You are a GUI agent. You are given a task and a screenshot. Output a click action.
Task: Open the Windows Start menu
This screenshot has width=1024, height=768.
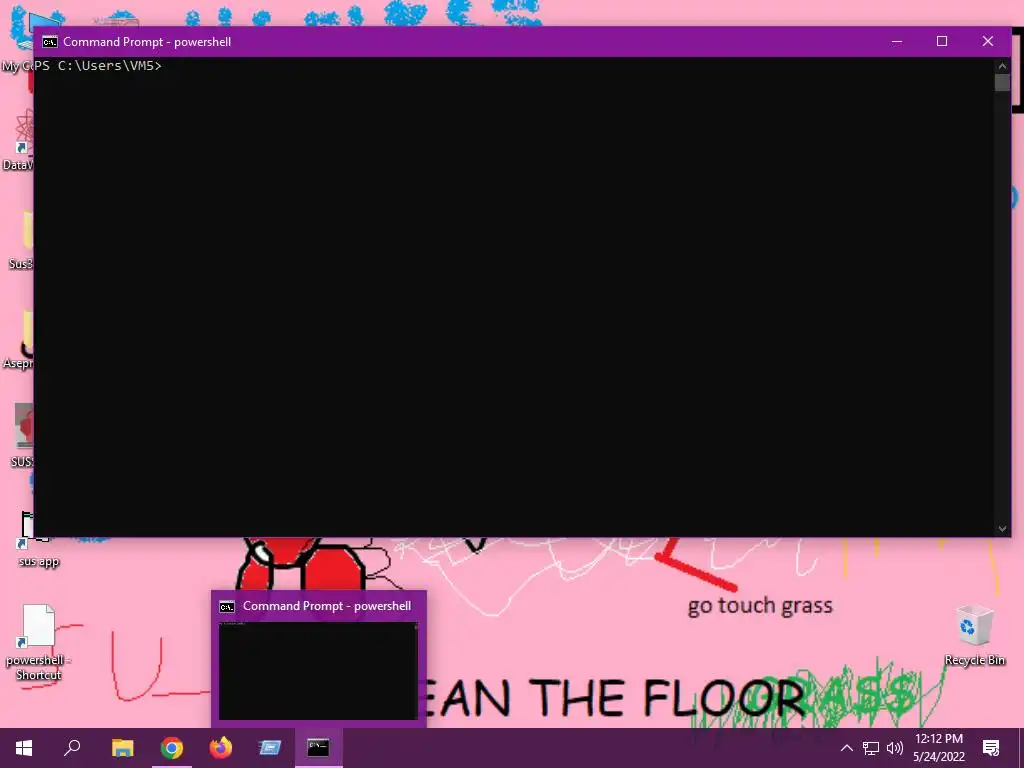click(24, 748)
